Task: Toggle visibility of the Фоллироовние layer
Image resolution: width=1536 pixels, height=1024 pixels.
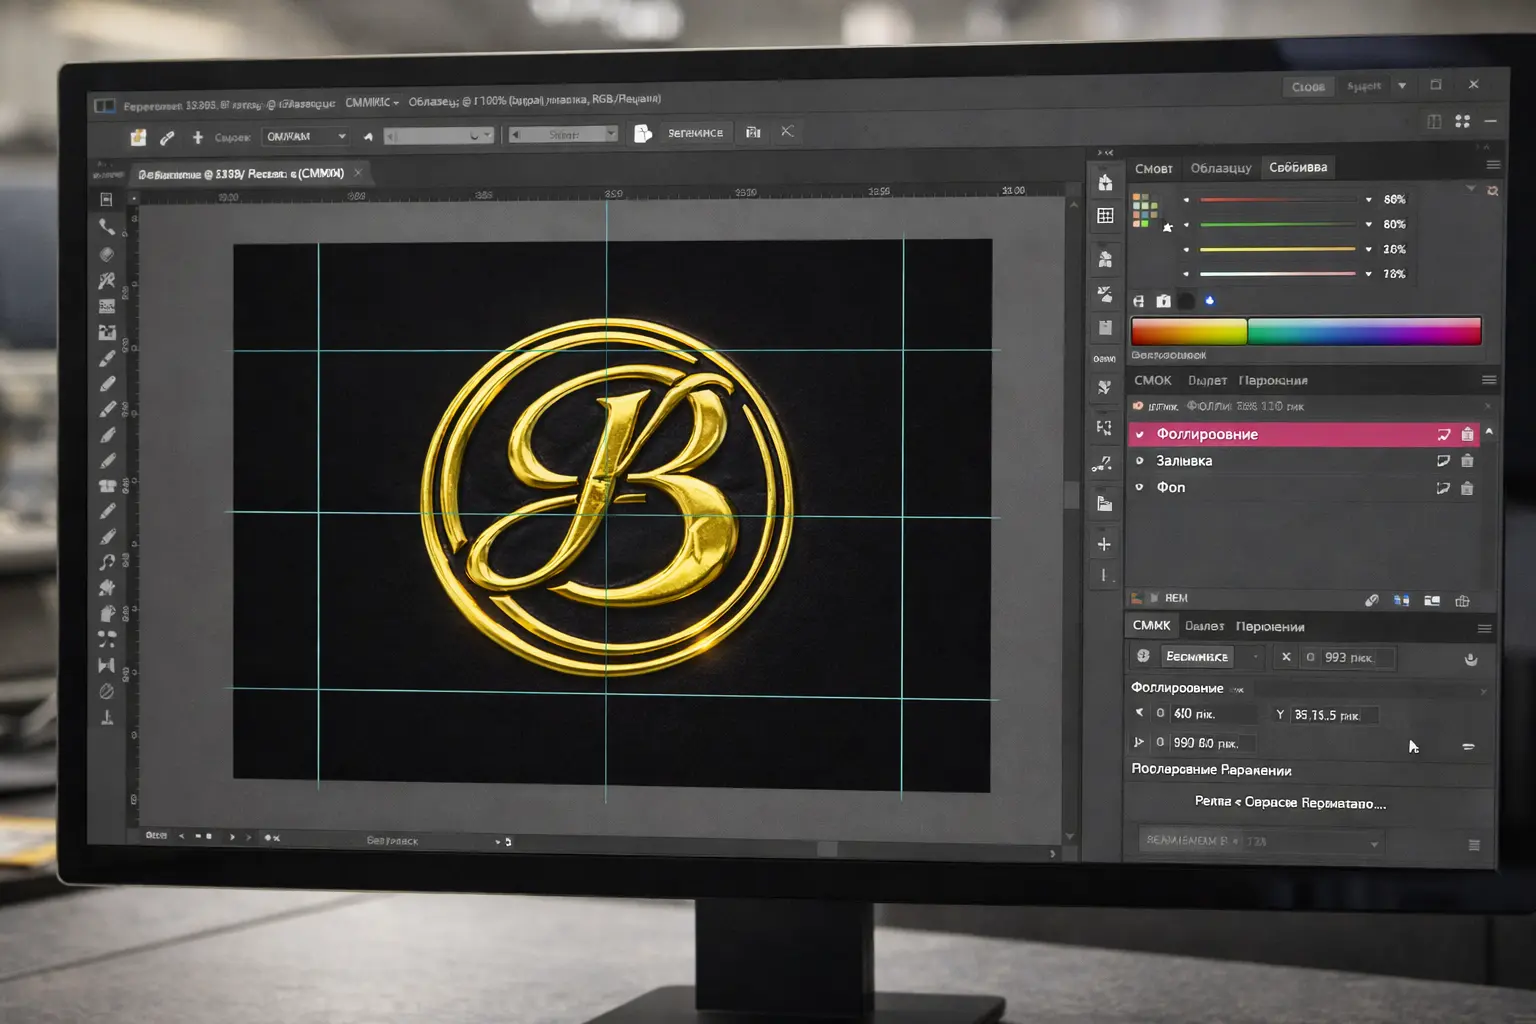Action: coord(1139,434)
